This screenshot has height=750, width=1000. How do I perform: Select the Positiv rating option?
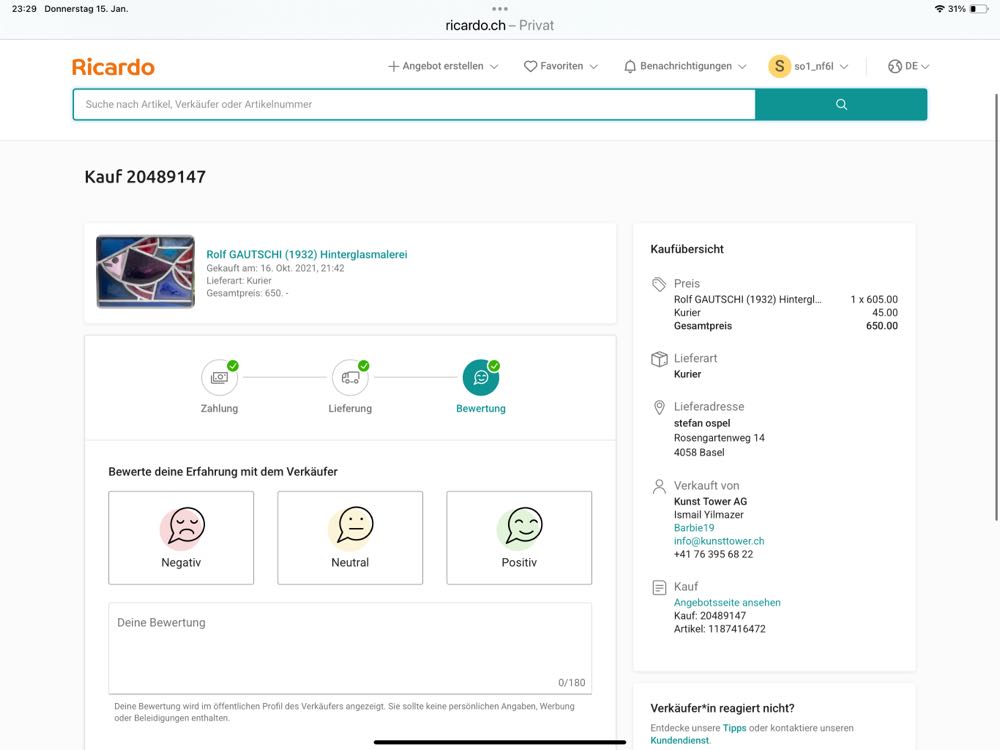tap(519, 538)
